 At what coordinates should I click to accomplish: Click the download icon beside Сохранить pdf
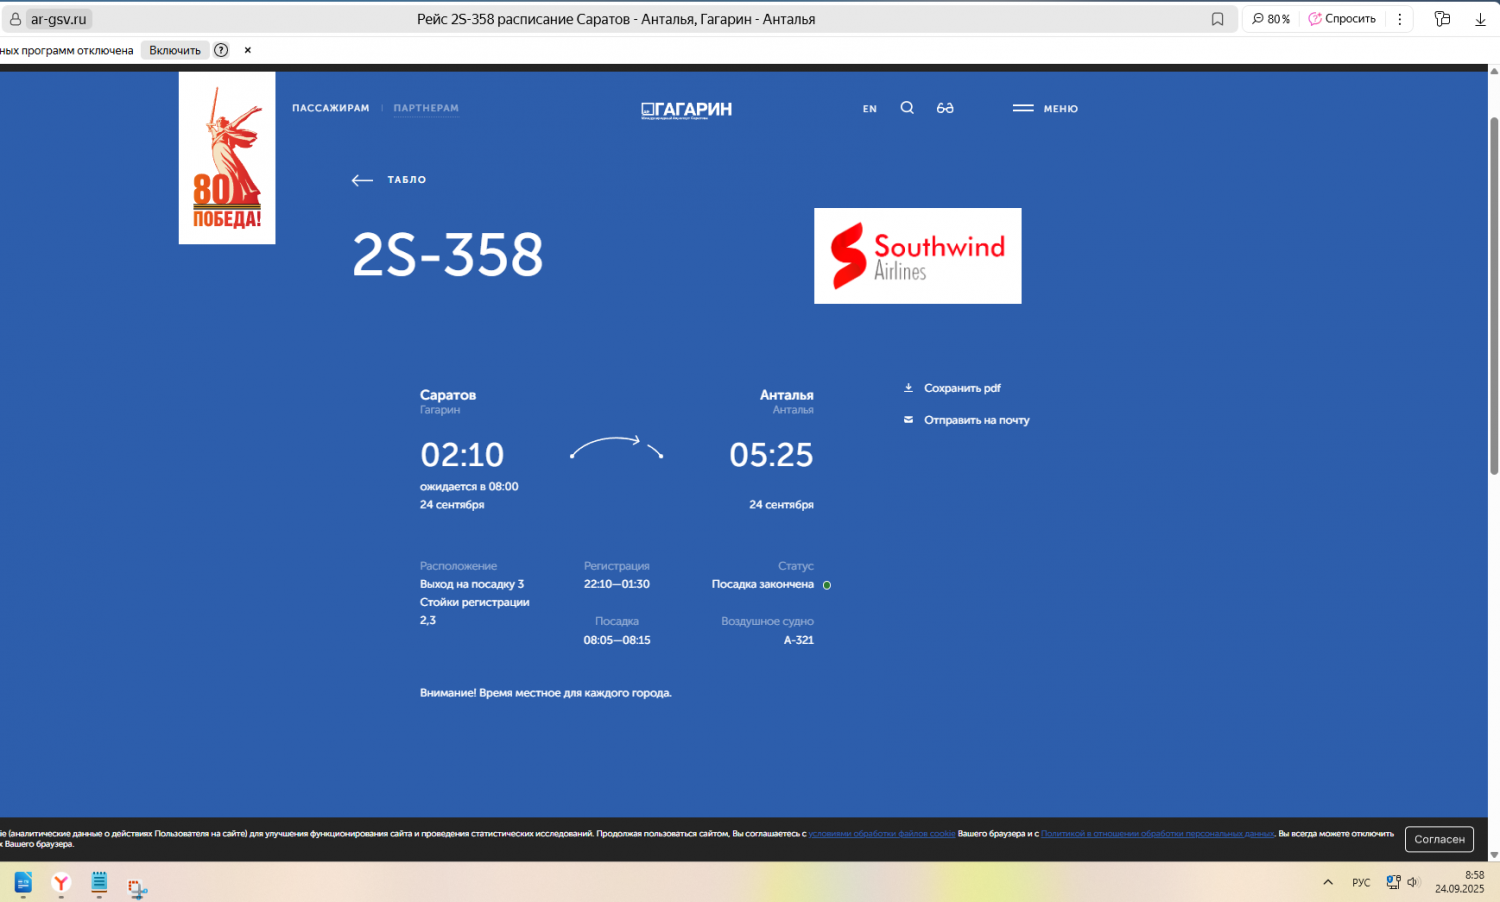[909, 388]
